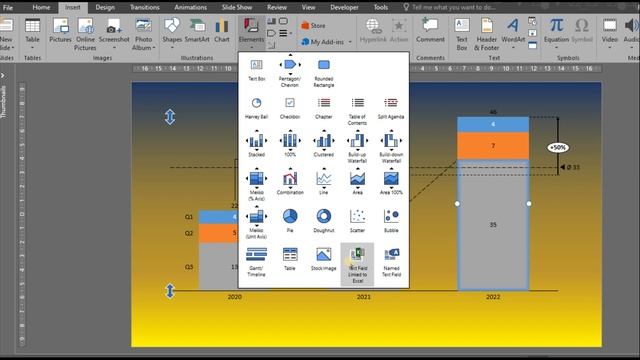Open the File tab
This screenshot has width=640, height=360.
7,7
